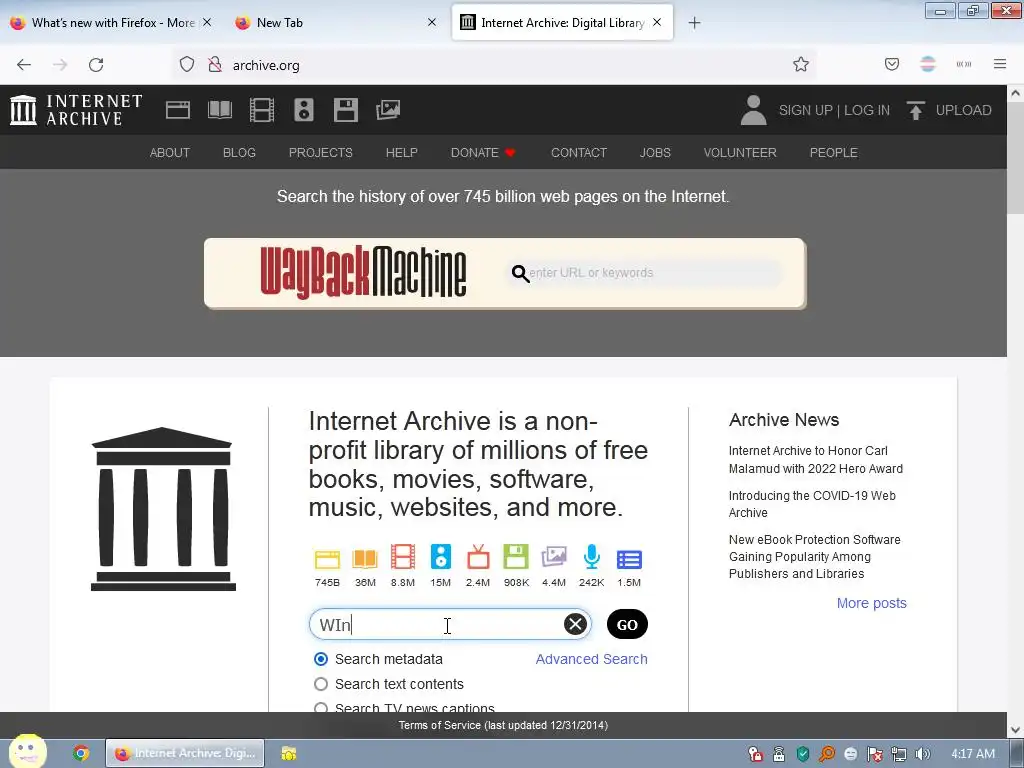Open the Software floppy icon in top navigation
1024x768 pixels.
(345, 110)
